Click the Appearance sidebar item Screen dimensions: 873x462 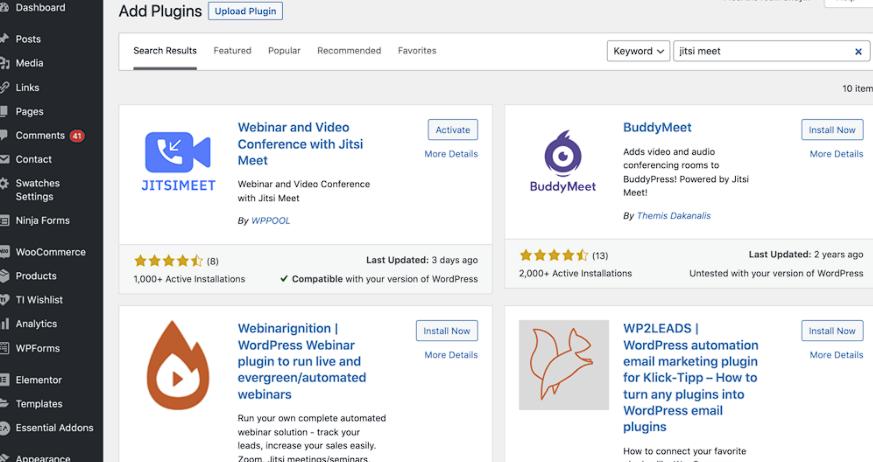[x=43, y=458]
